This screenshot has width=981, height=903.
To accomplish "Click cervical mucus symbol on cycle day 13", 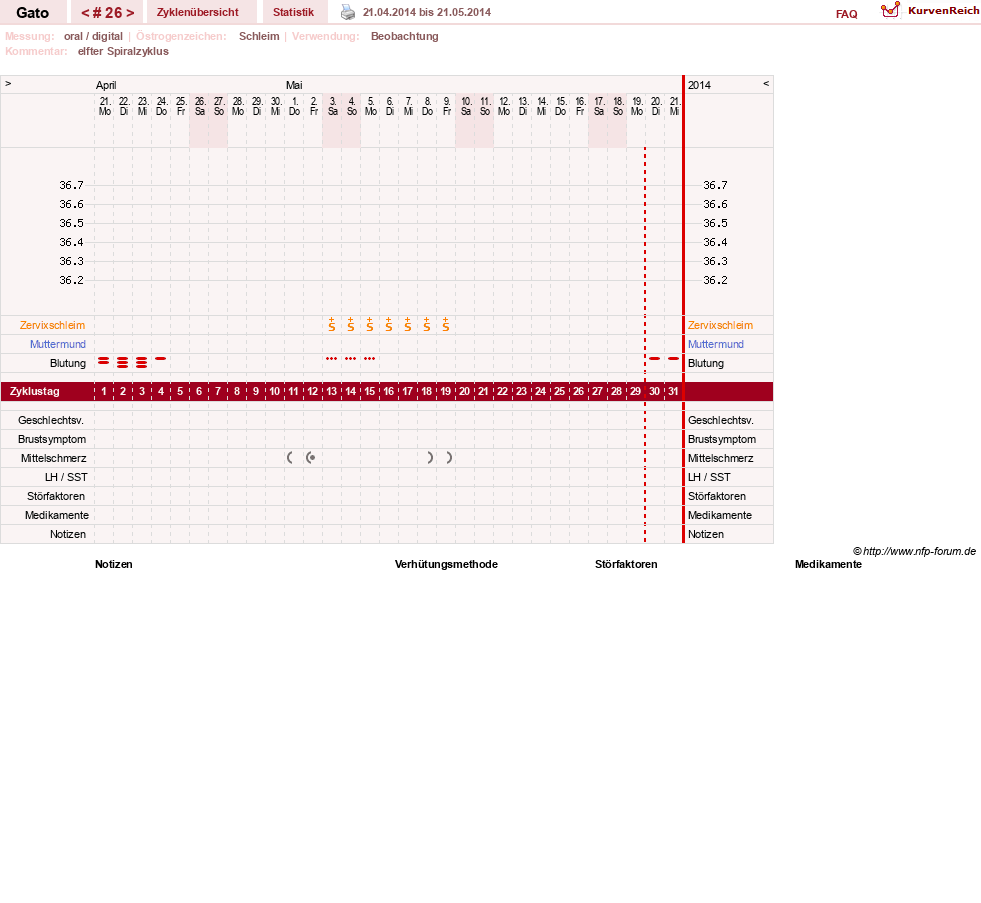I will [332, 325].
